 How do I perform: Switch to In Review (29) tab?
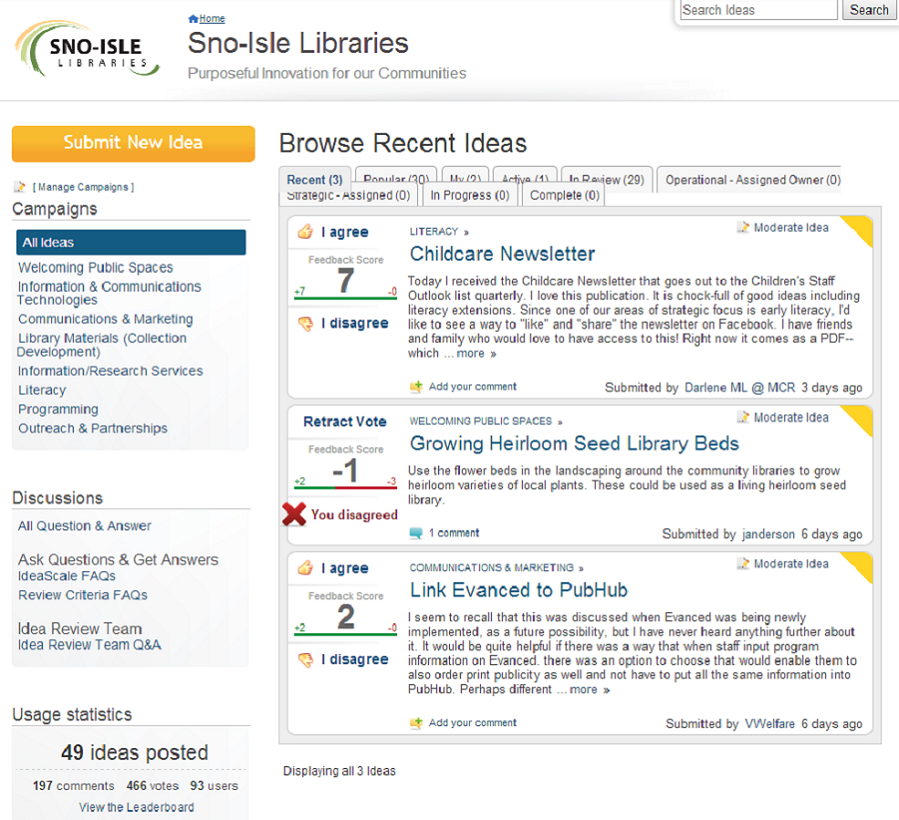click(607, 179)
